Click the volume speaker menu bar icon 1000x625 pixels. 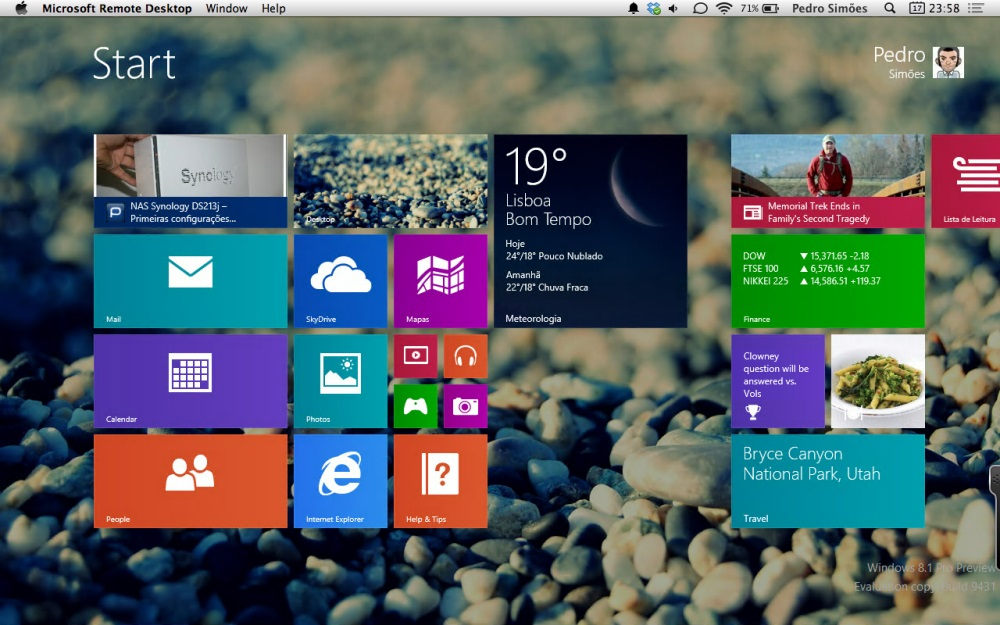[x=673, y=8]
